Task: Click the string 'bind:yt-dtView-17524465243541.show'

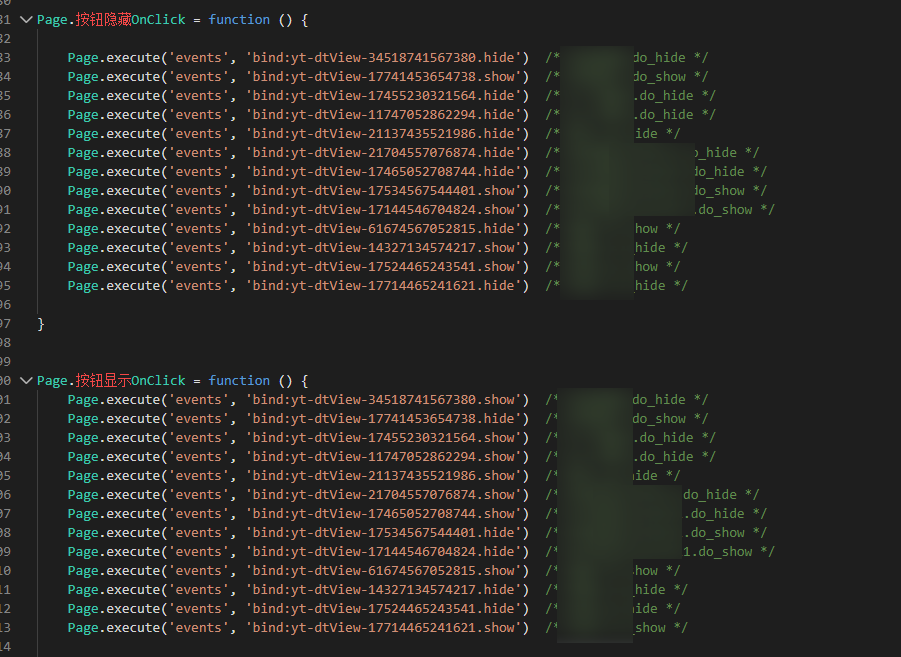Action: [x=384, y=266]
